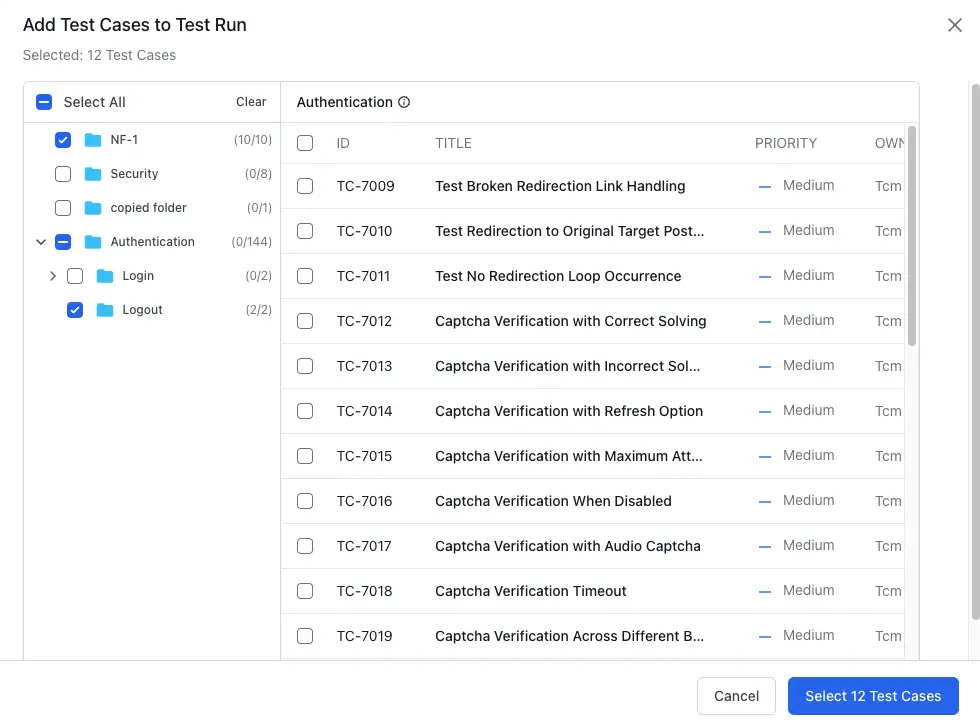This screenshot has height=726, width=980.
Task: Uncheck the Logout folder checkbox
Action: [x=75, y=310]
